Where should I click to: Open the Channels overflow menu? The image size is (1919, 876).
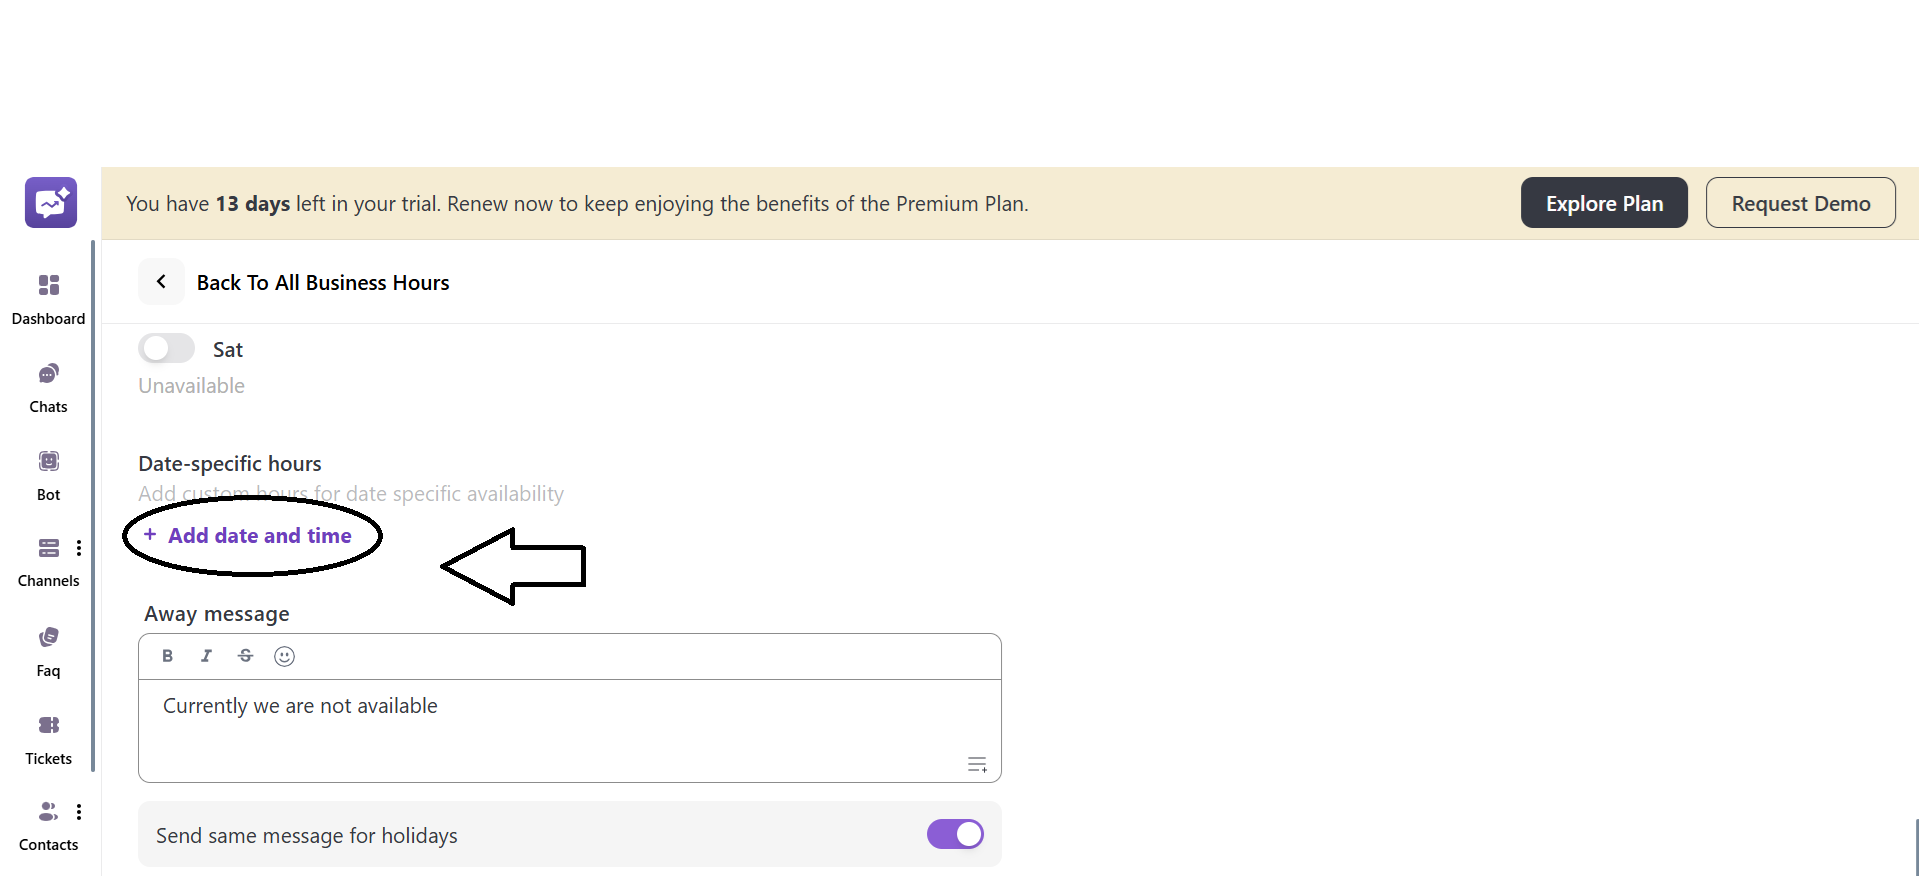pos(79,548)
